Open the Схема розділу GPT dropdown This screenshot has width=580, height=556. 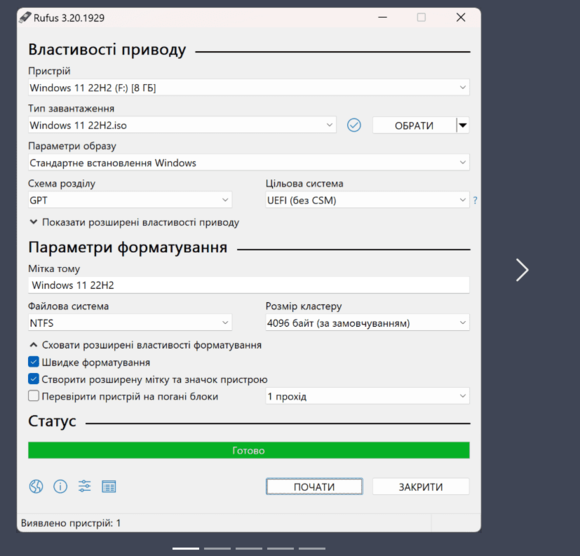130,200
